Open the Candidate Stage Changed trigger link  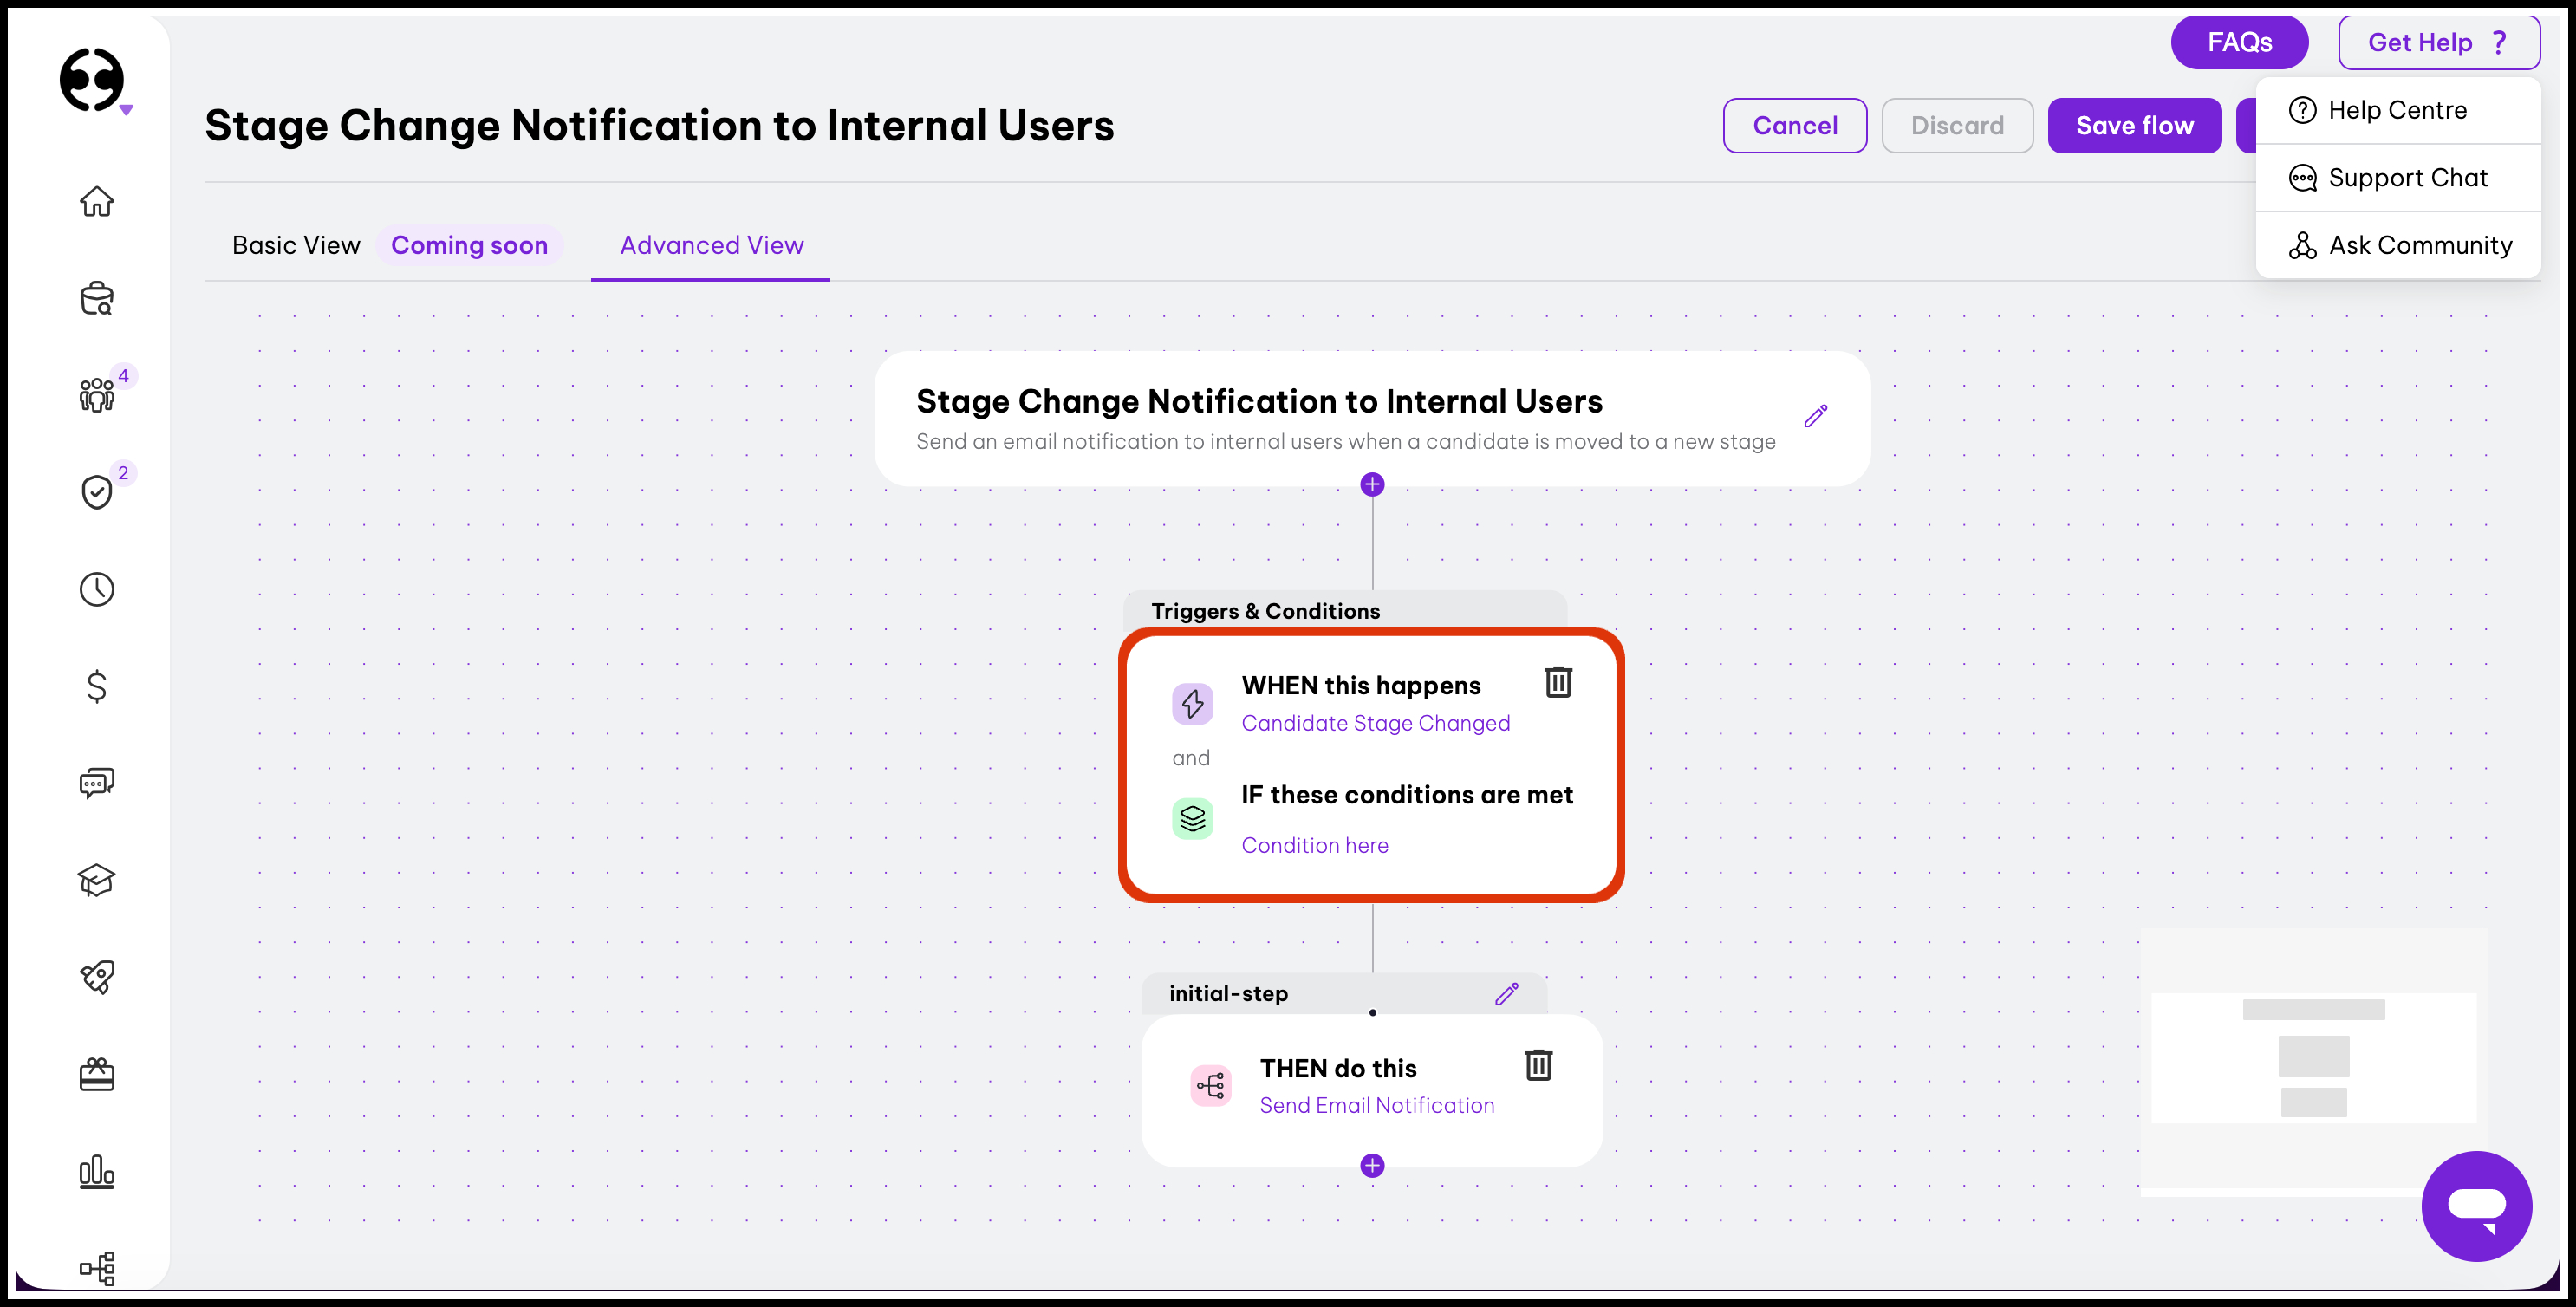coord(1375,723)
